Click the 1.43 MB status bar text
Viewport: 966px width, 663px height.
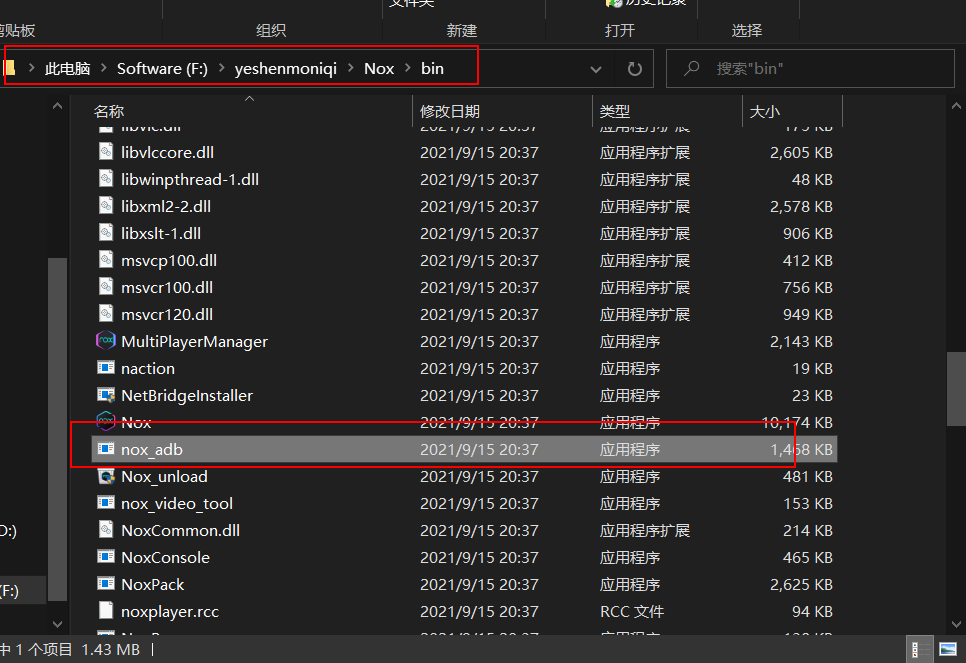click(x=111, y=649)
